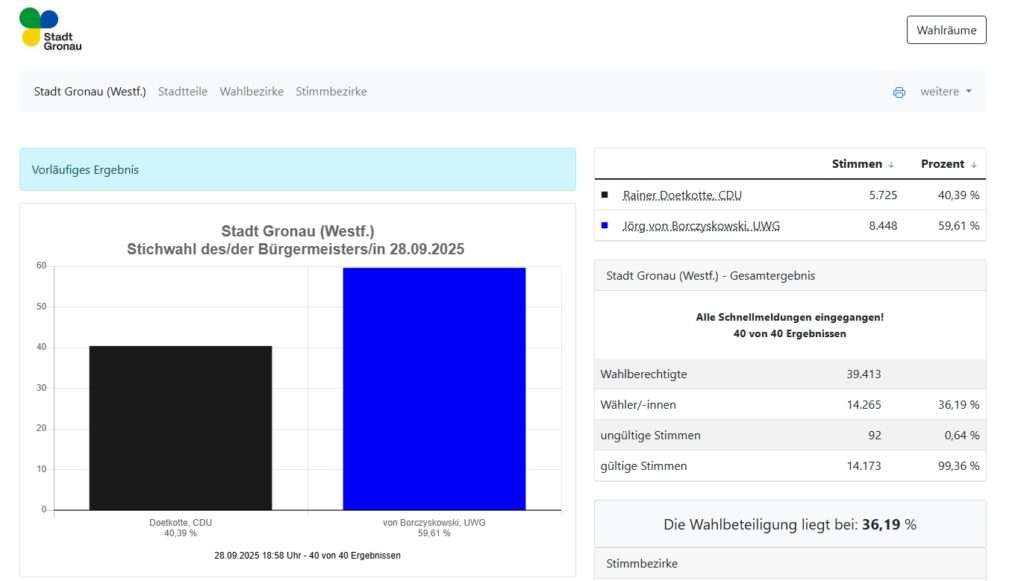This screenshot has height=581, width=1024.
Task: Click the blue UWG color square
Action: [604, 226]
